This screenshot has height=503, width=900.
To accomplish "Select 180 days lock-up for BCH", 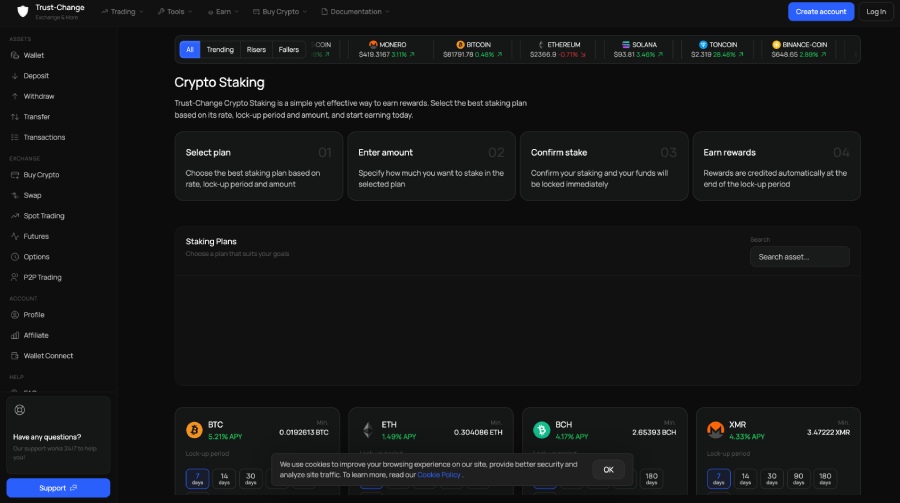I will pyautogui.click(x=651, y=478).
